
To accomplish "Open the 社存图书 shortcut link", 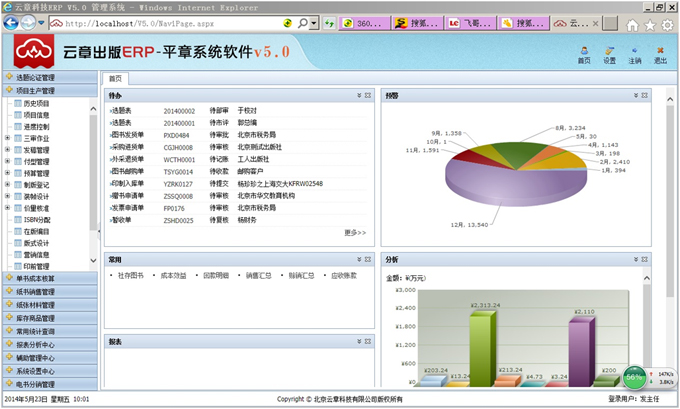I will click(x=130, y=275).
